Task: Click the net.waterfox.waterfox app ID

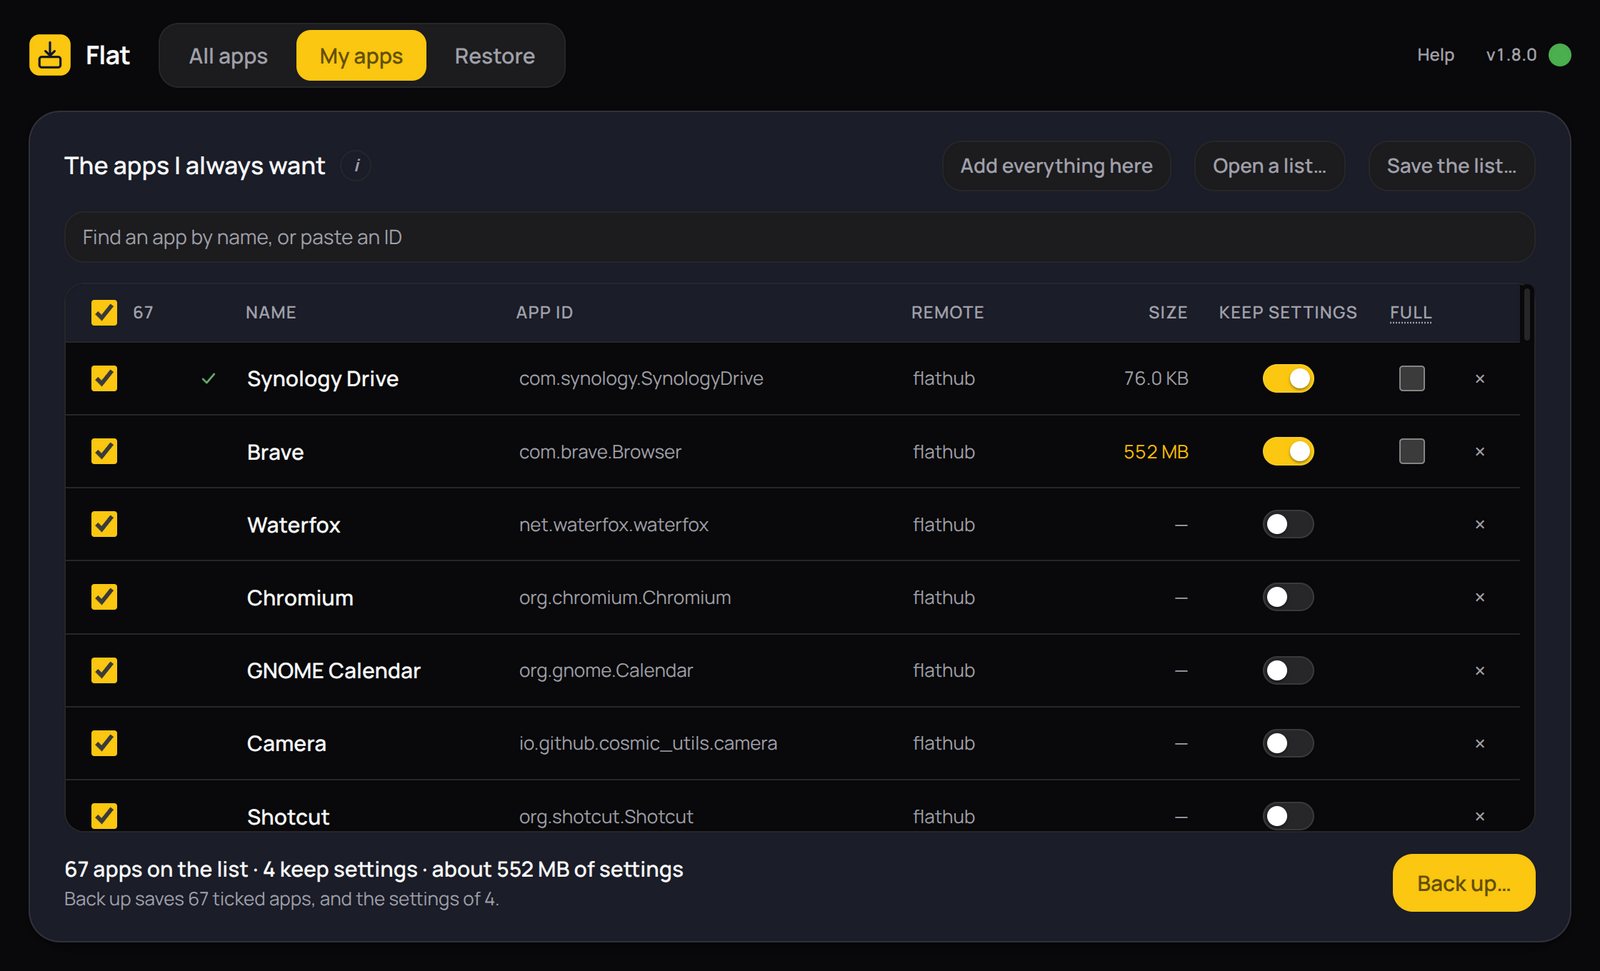Action: [x=614, y=525]
